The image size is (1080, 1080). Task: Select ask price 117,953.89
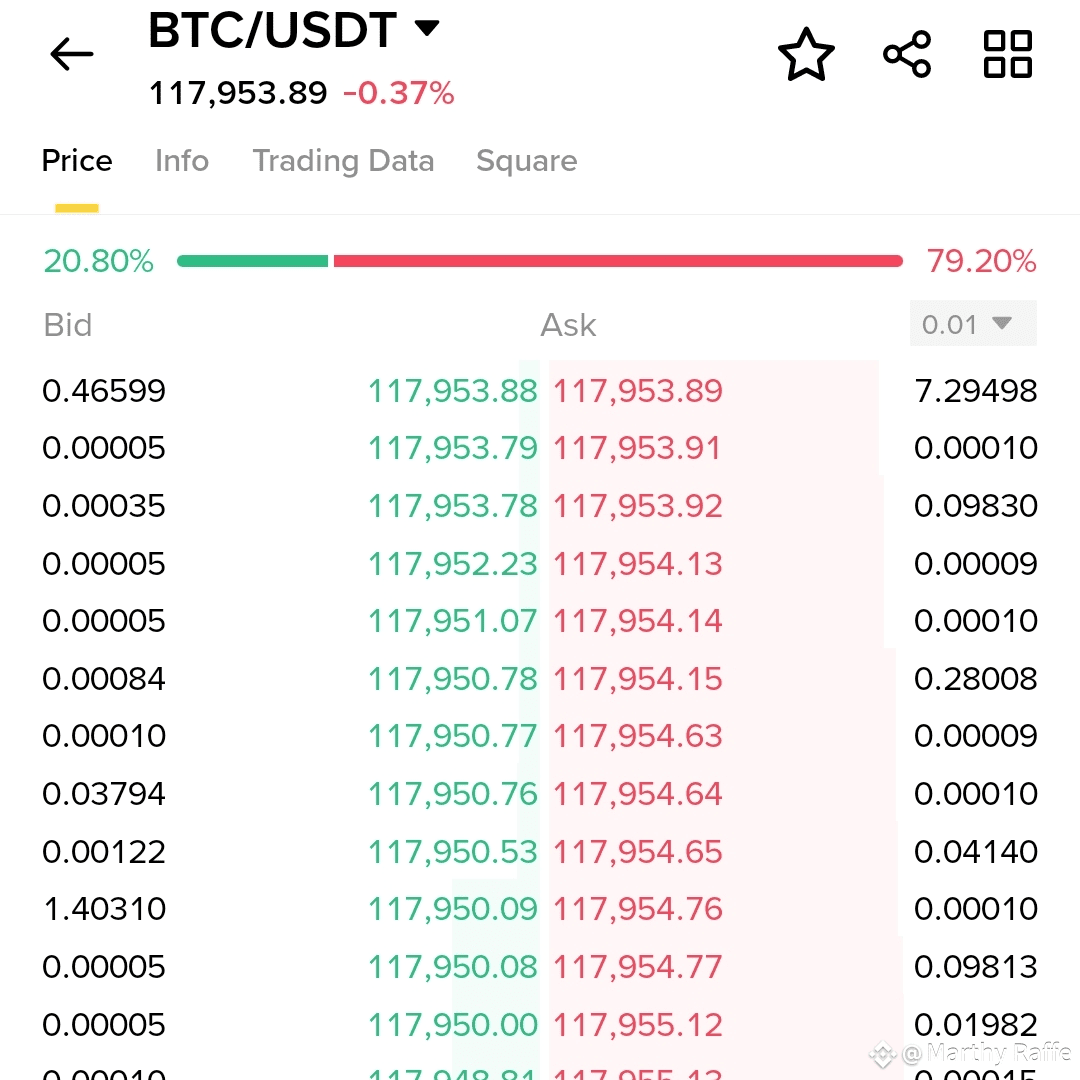tap(638, 391)
